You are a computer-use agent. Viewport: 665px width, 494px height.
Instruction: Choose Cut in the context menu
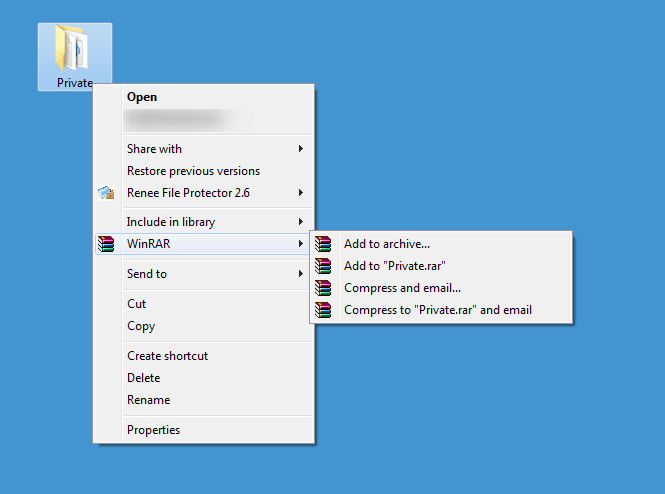(x=137, y=304)
